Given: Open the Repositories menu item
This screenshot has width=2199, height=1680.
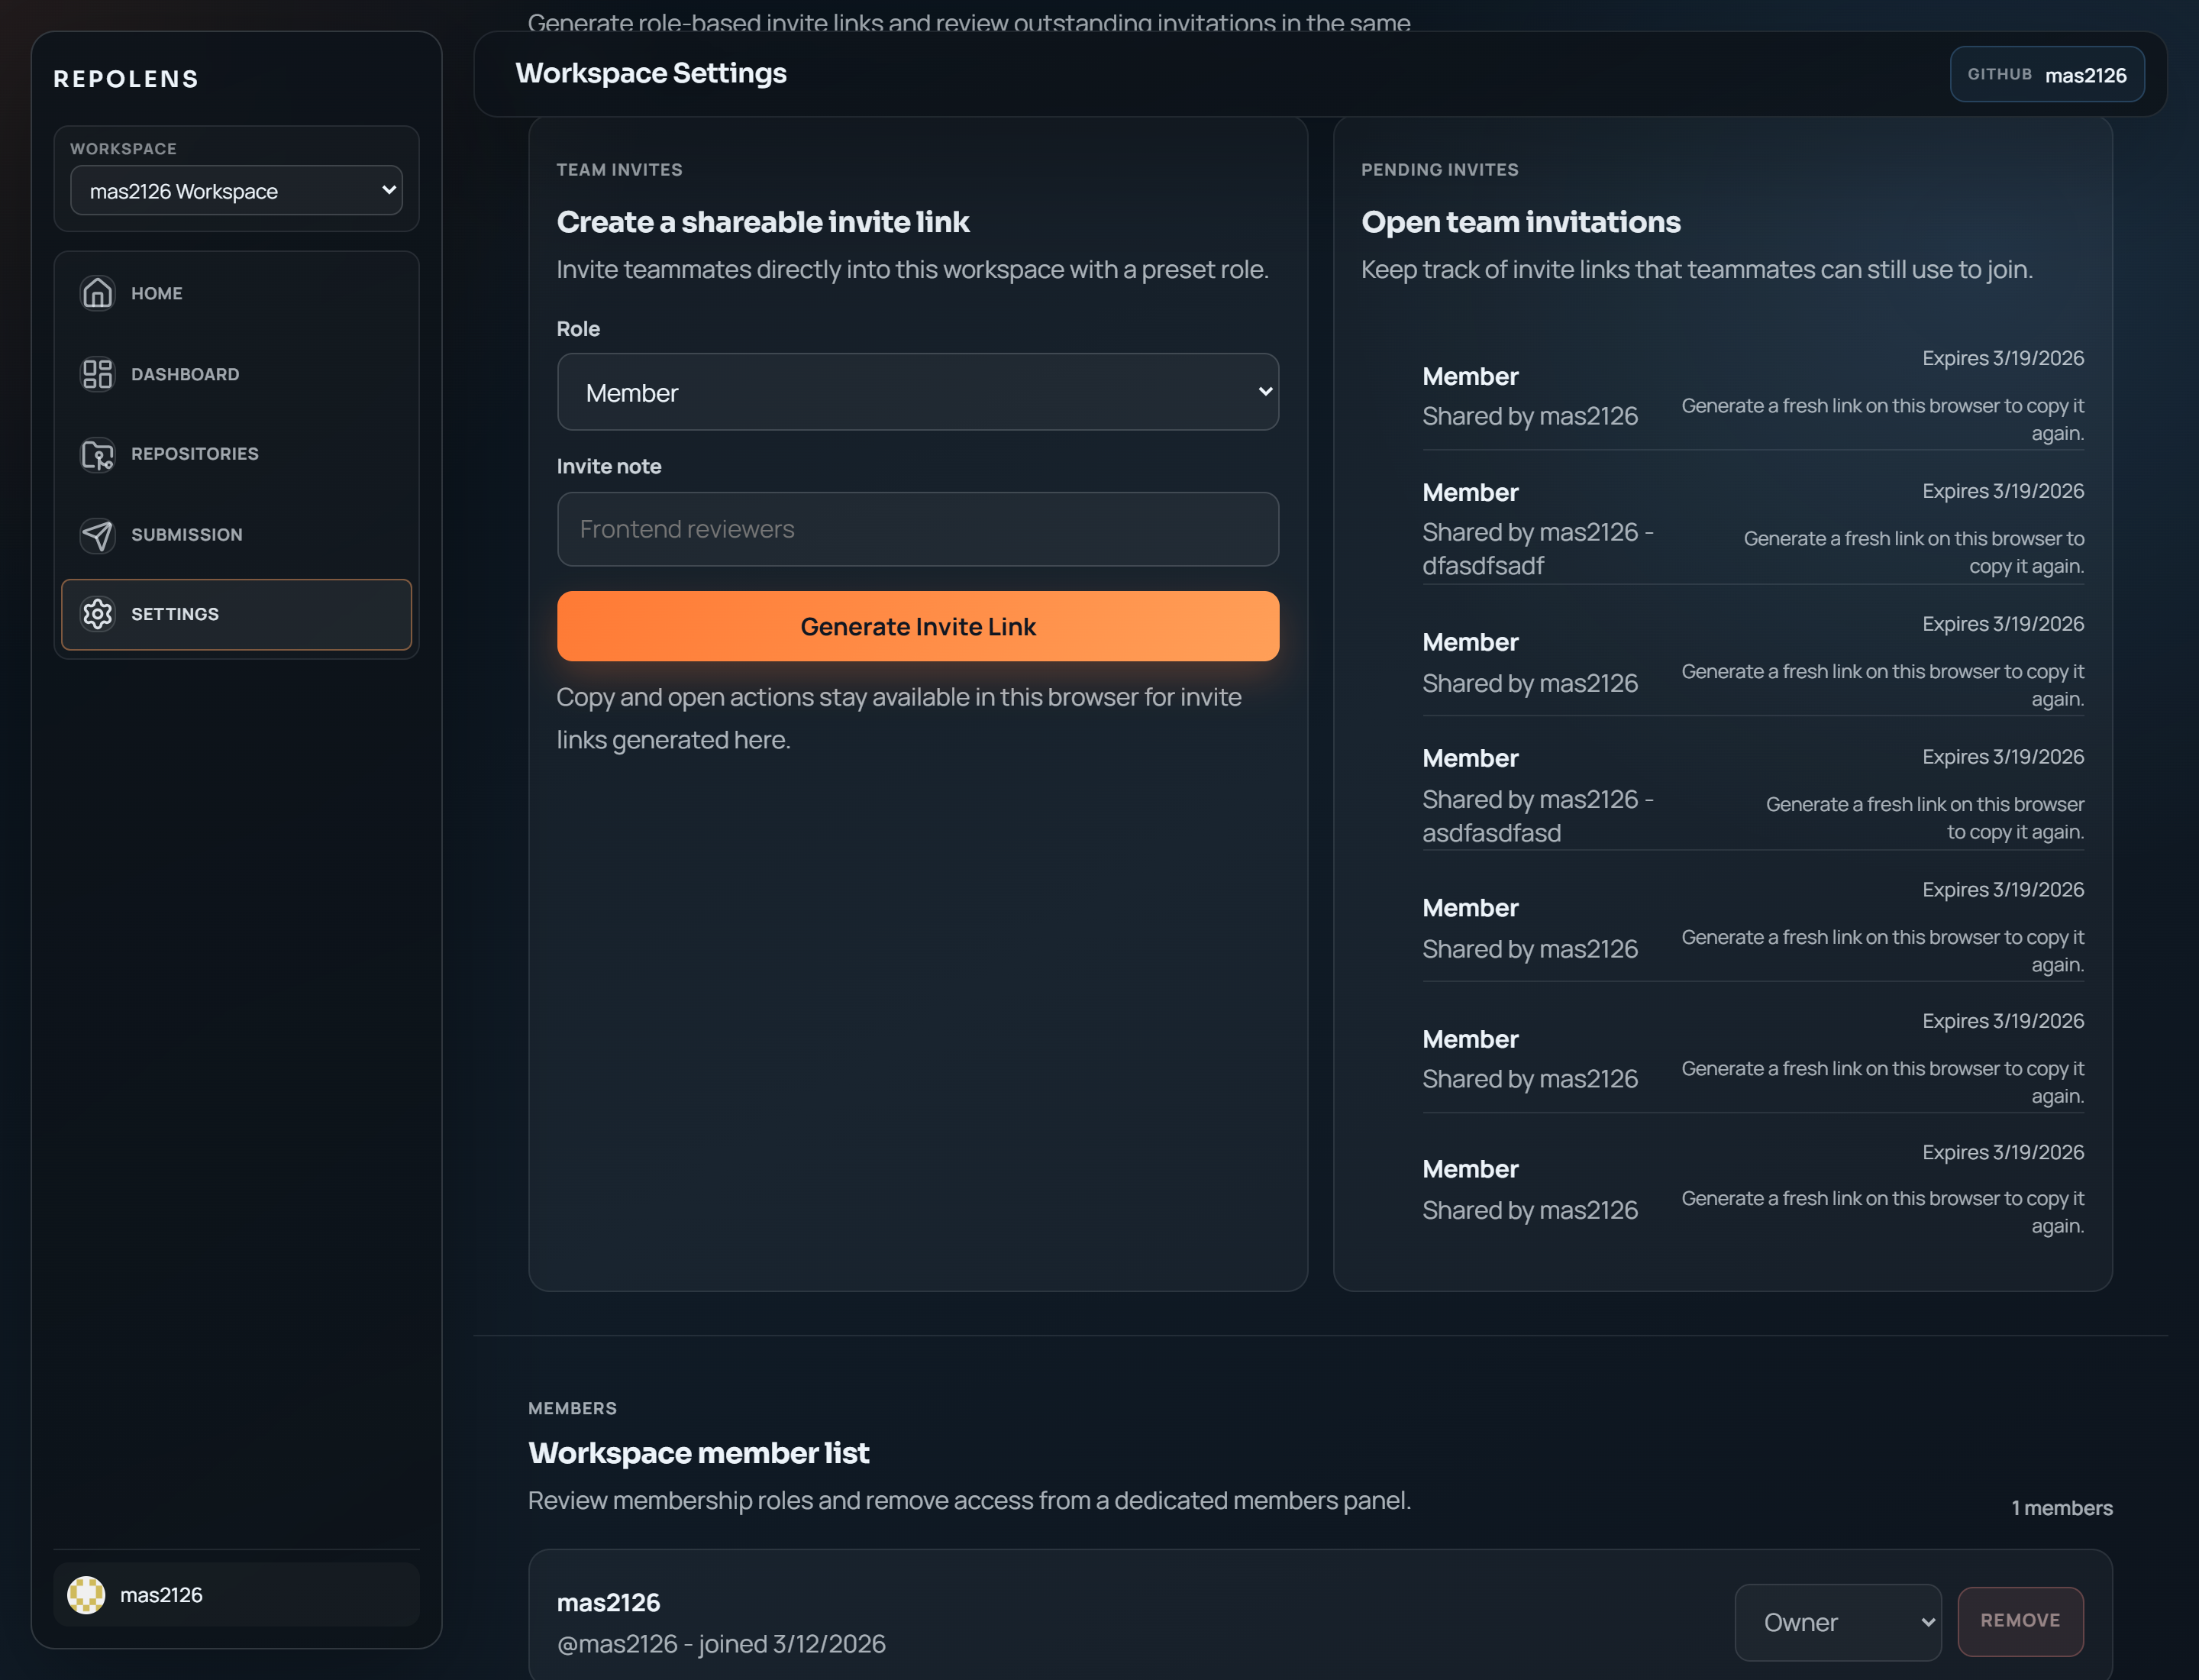Looking at the screenshot, I should (195, 454).
